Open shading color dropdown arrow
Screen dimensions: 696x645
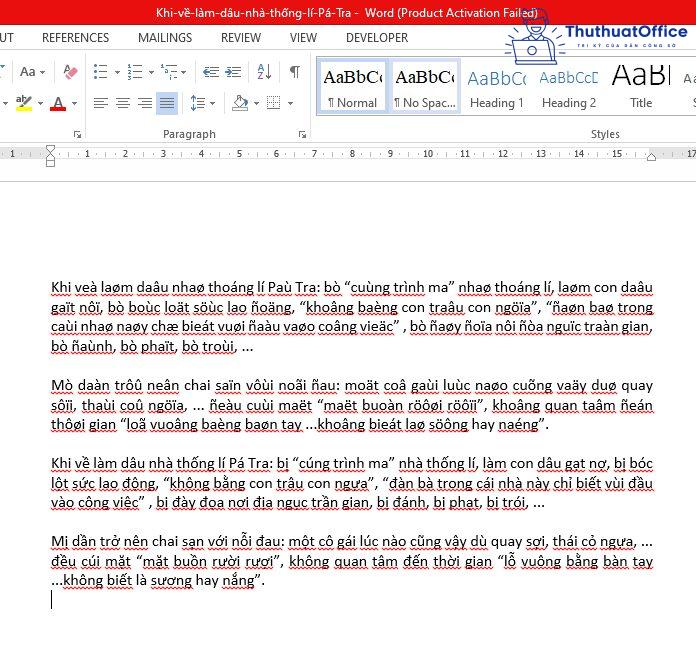pos(257,104)
